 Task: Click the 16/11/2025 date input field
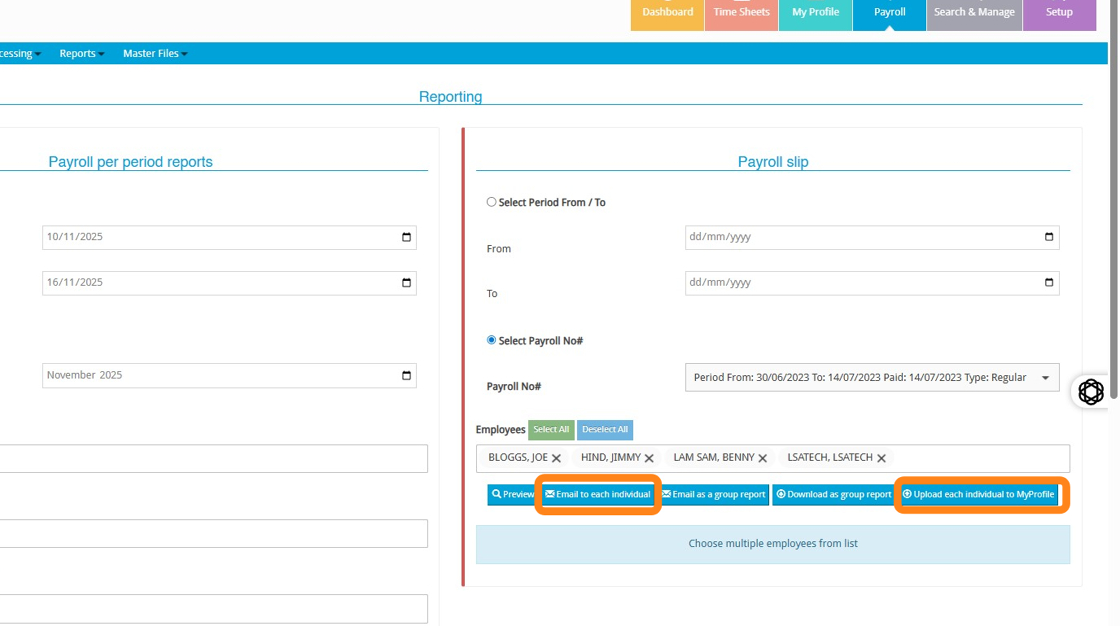pos(220,282)
